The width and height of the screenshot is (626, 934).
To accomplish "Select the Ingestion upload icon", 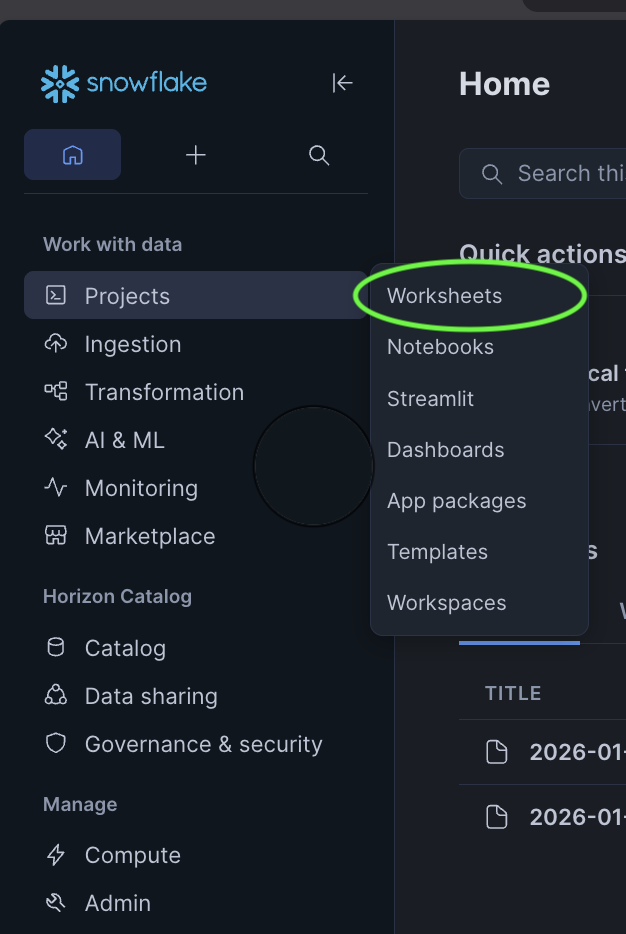I will pyautogui.click(x=54, y=344).
